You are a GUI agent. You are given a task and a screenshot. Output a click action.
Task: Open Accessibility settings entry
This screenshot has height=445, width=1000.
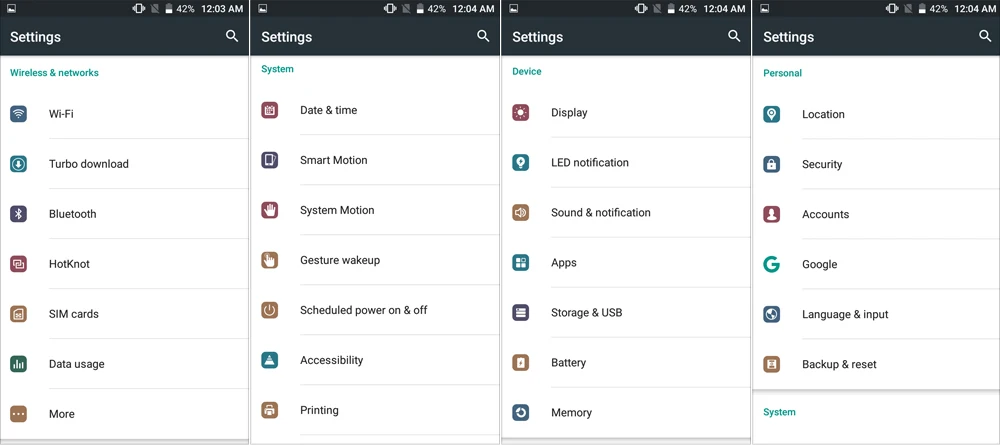pos(375,360)
